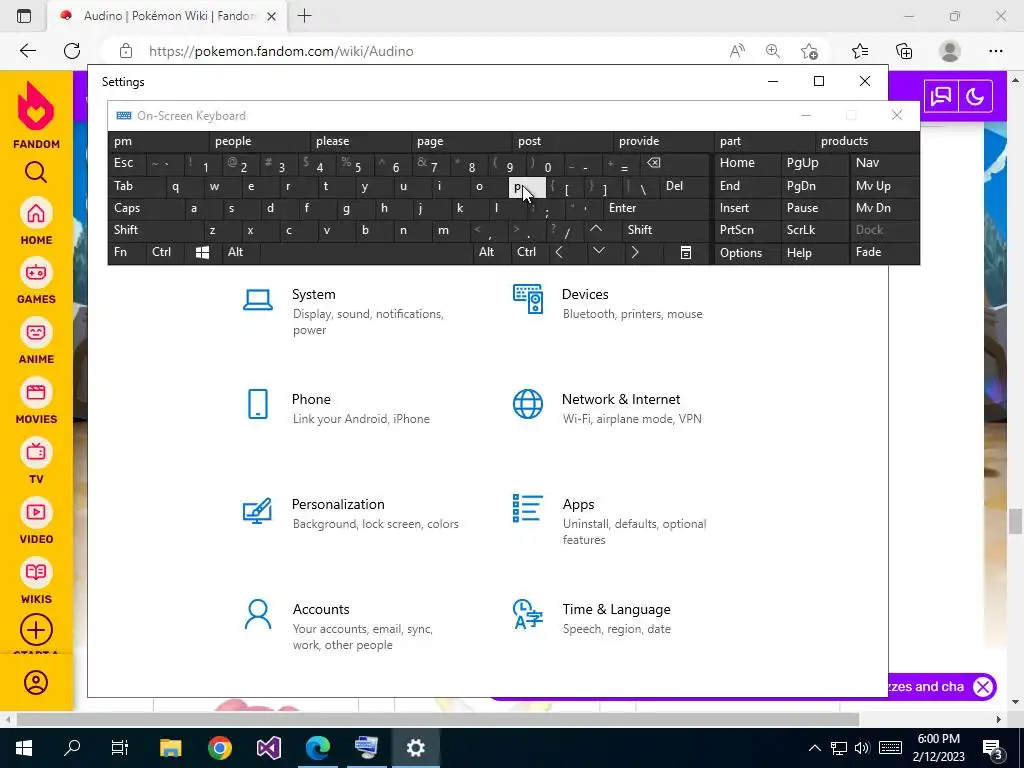This screenshot has height=768, width=1024.
Task: Open Edge Settings and more menu
Action: (x=995, y=51)
